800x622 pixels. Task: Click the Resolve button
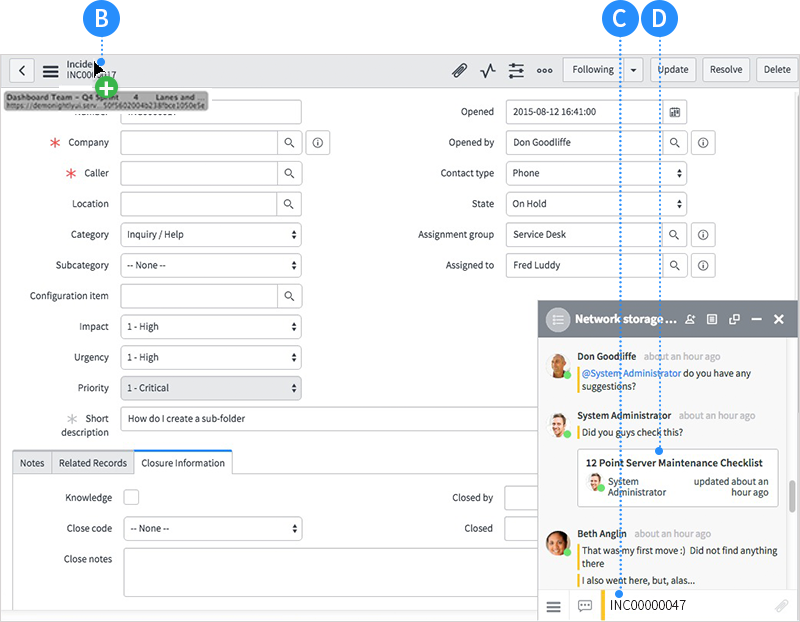[725, 70]
